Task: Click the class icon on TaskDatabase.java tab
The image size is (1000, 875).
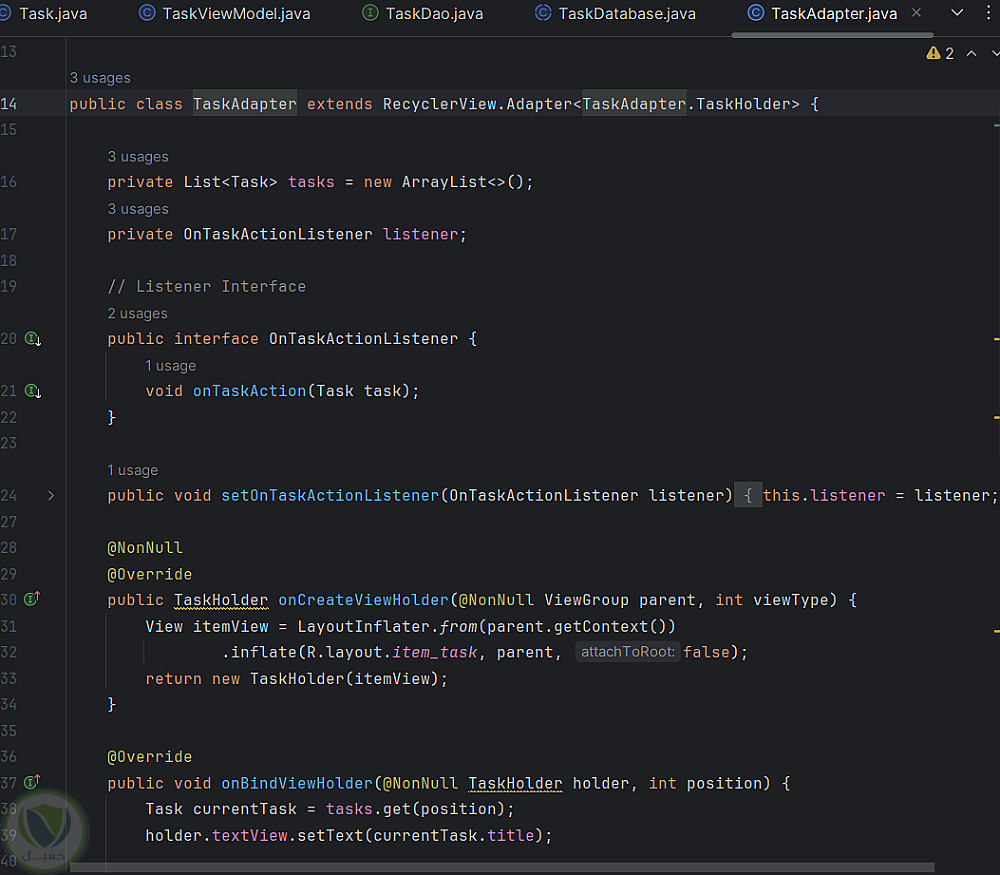Action: 543,13
